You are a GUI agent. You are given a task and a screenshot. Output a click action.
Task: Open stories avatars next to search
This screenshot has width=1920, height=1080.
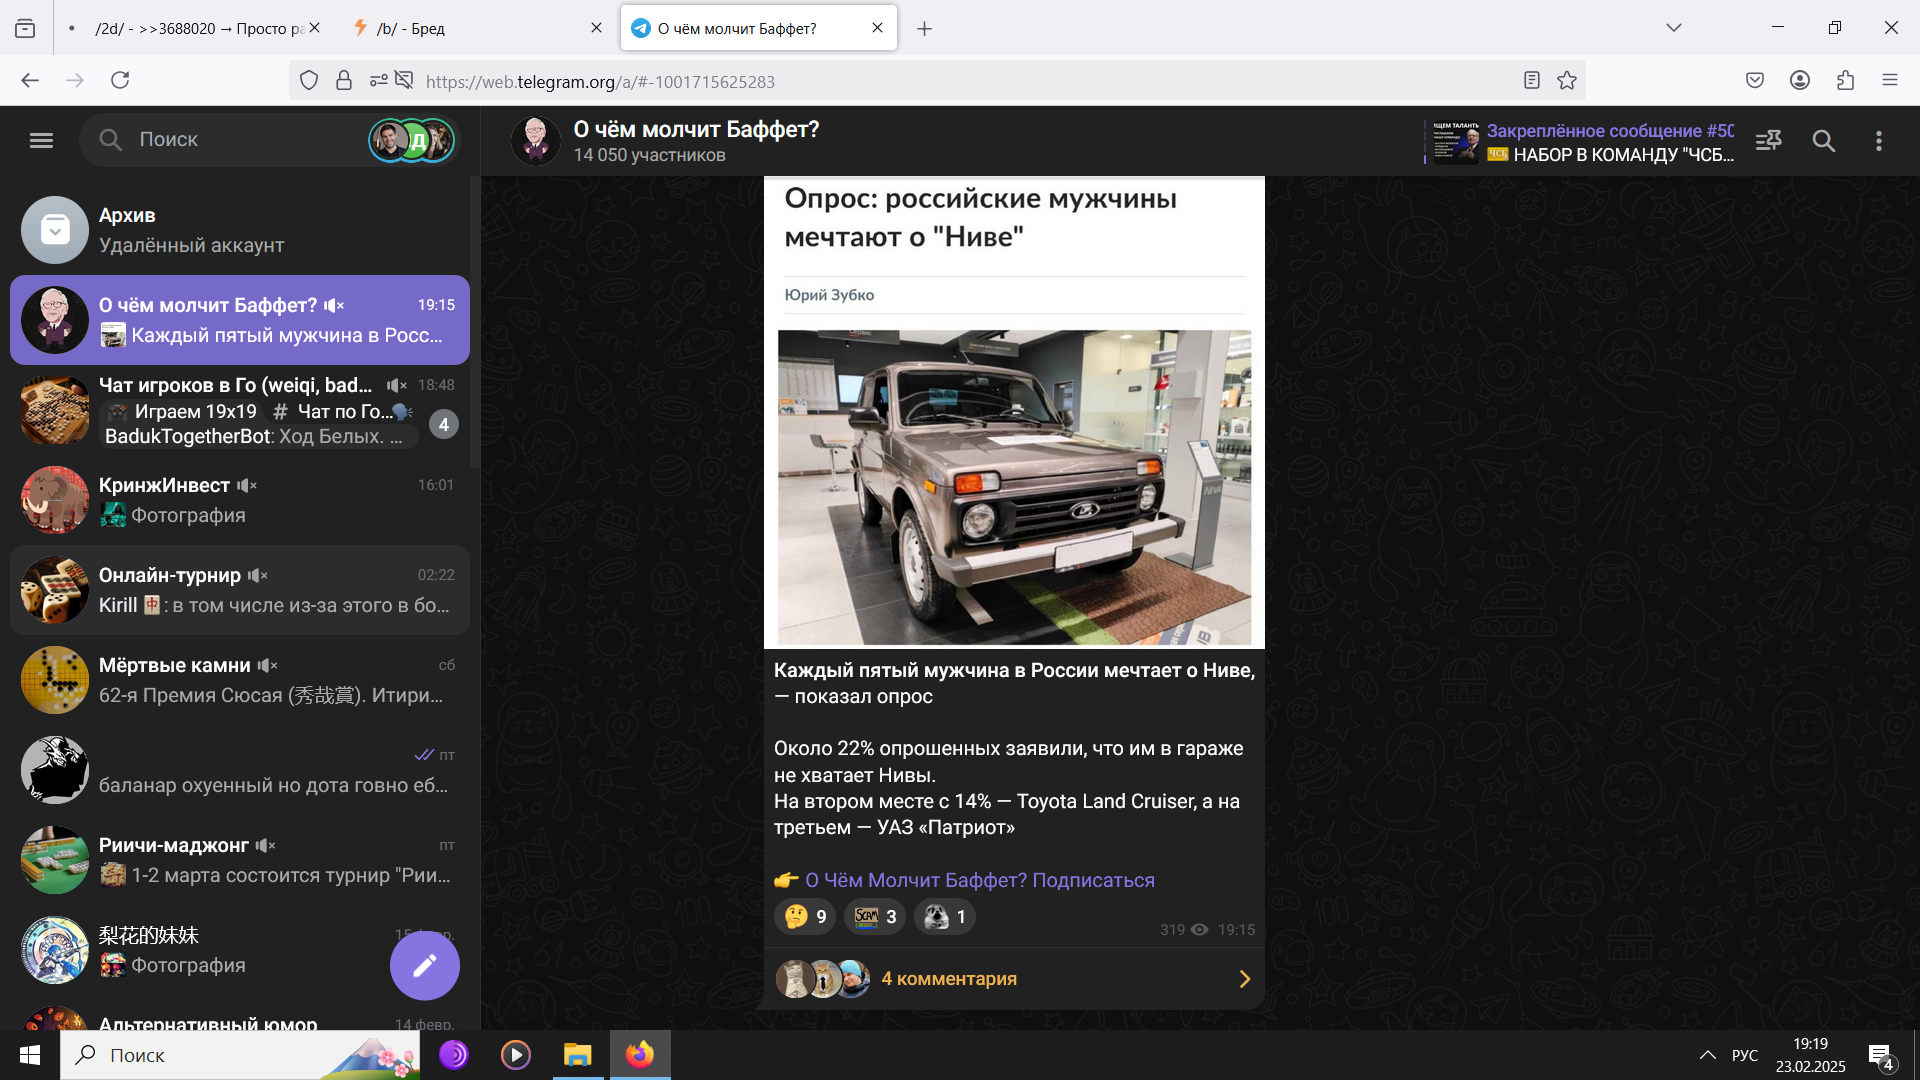412,140
